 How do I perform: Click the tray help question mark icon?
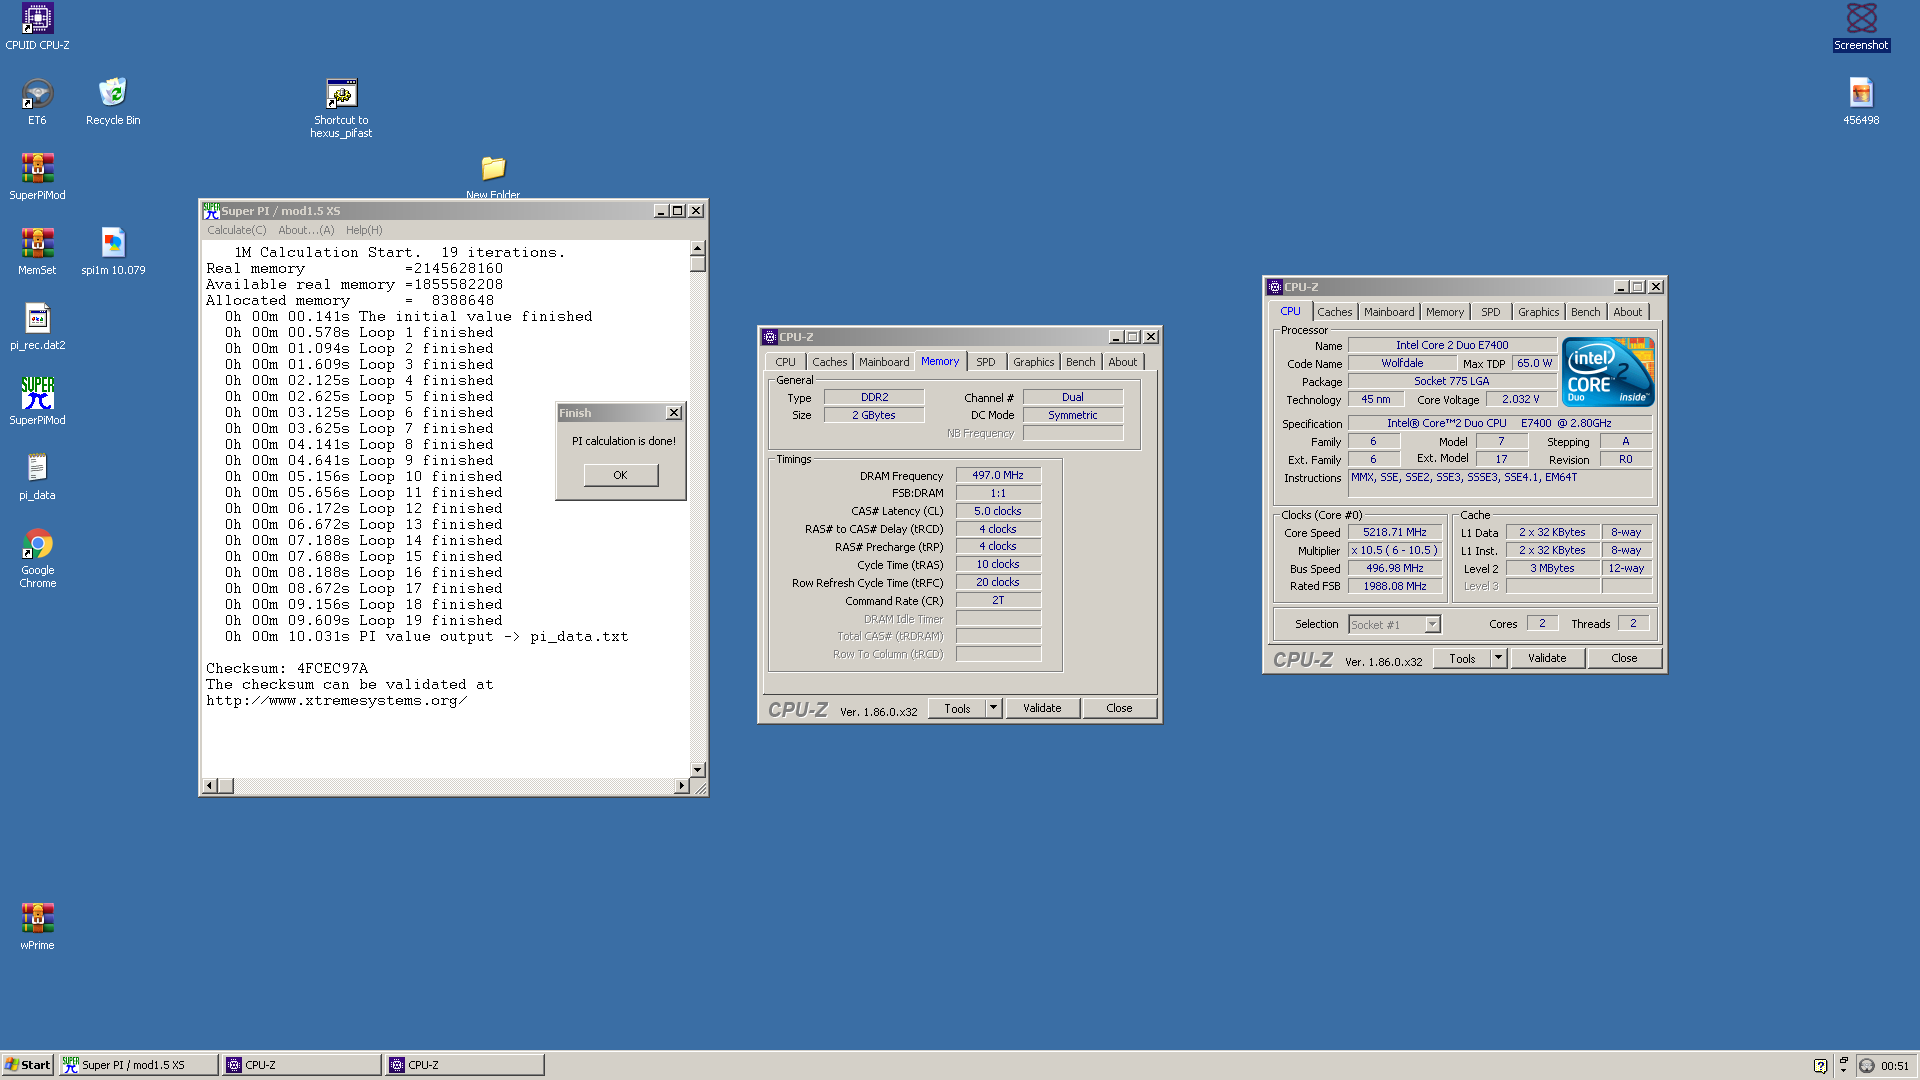[x=1820, y=1065]
